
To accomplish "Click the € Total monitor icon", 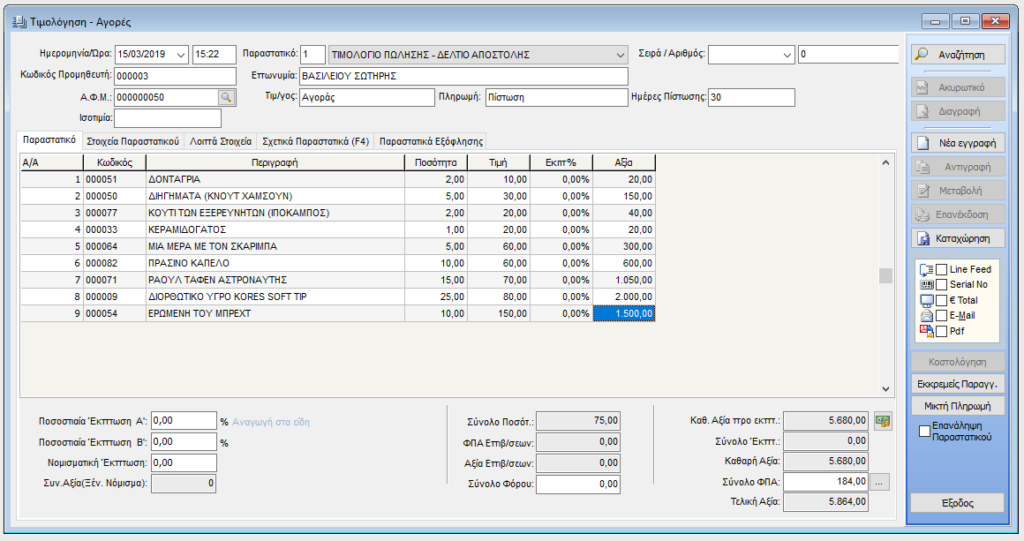I will tap(926, 301).
